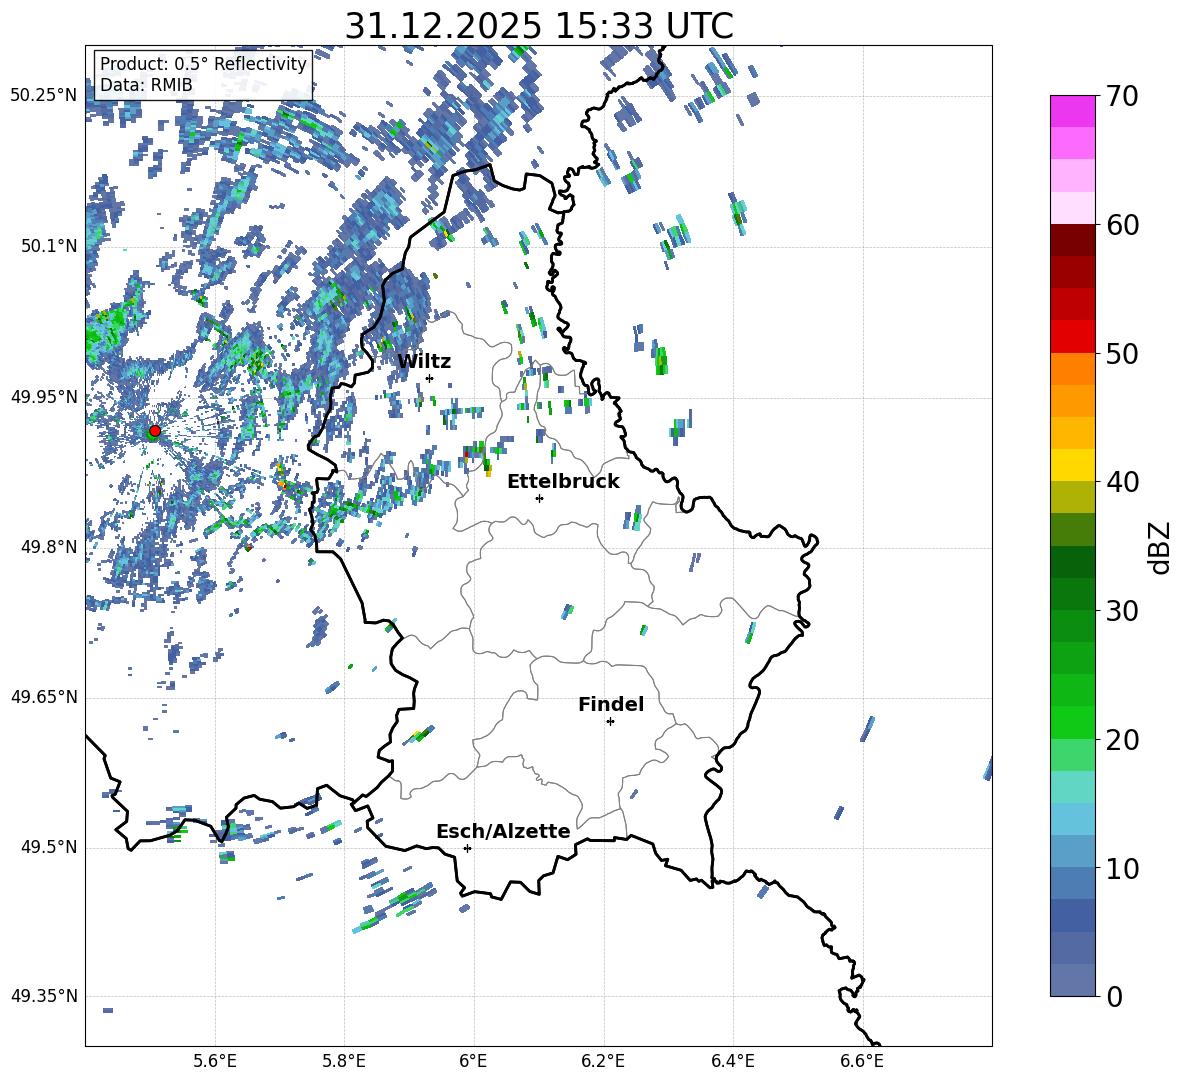This screenshot has width=1184, height=1081.
Task: Click the red radar site dot
Action: pos(154,431)
